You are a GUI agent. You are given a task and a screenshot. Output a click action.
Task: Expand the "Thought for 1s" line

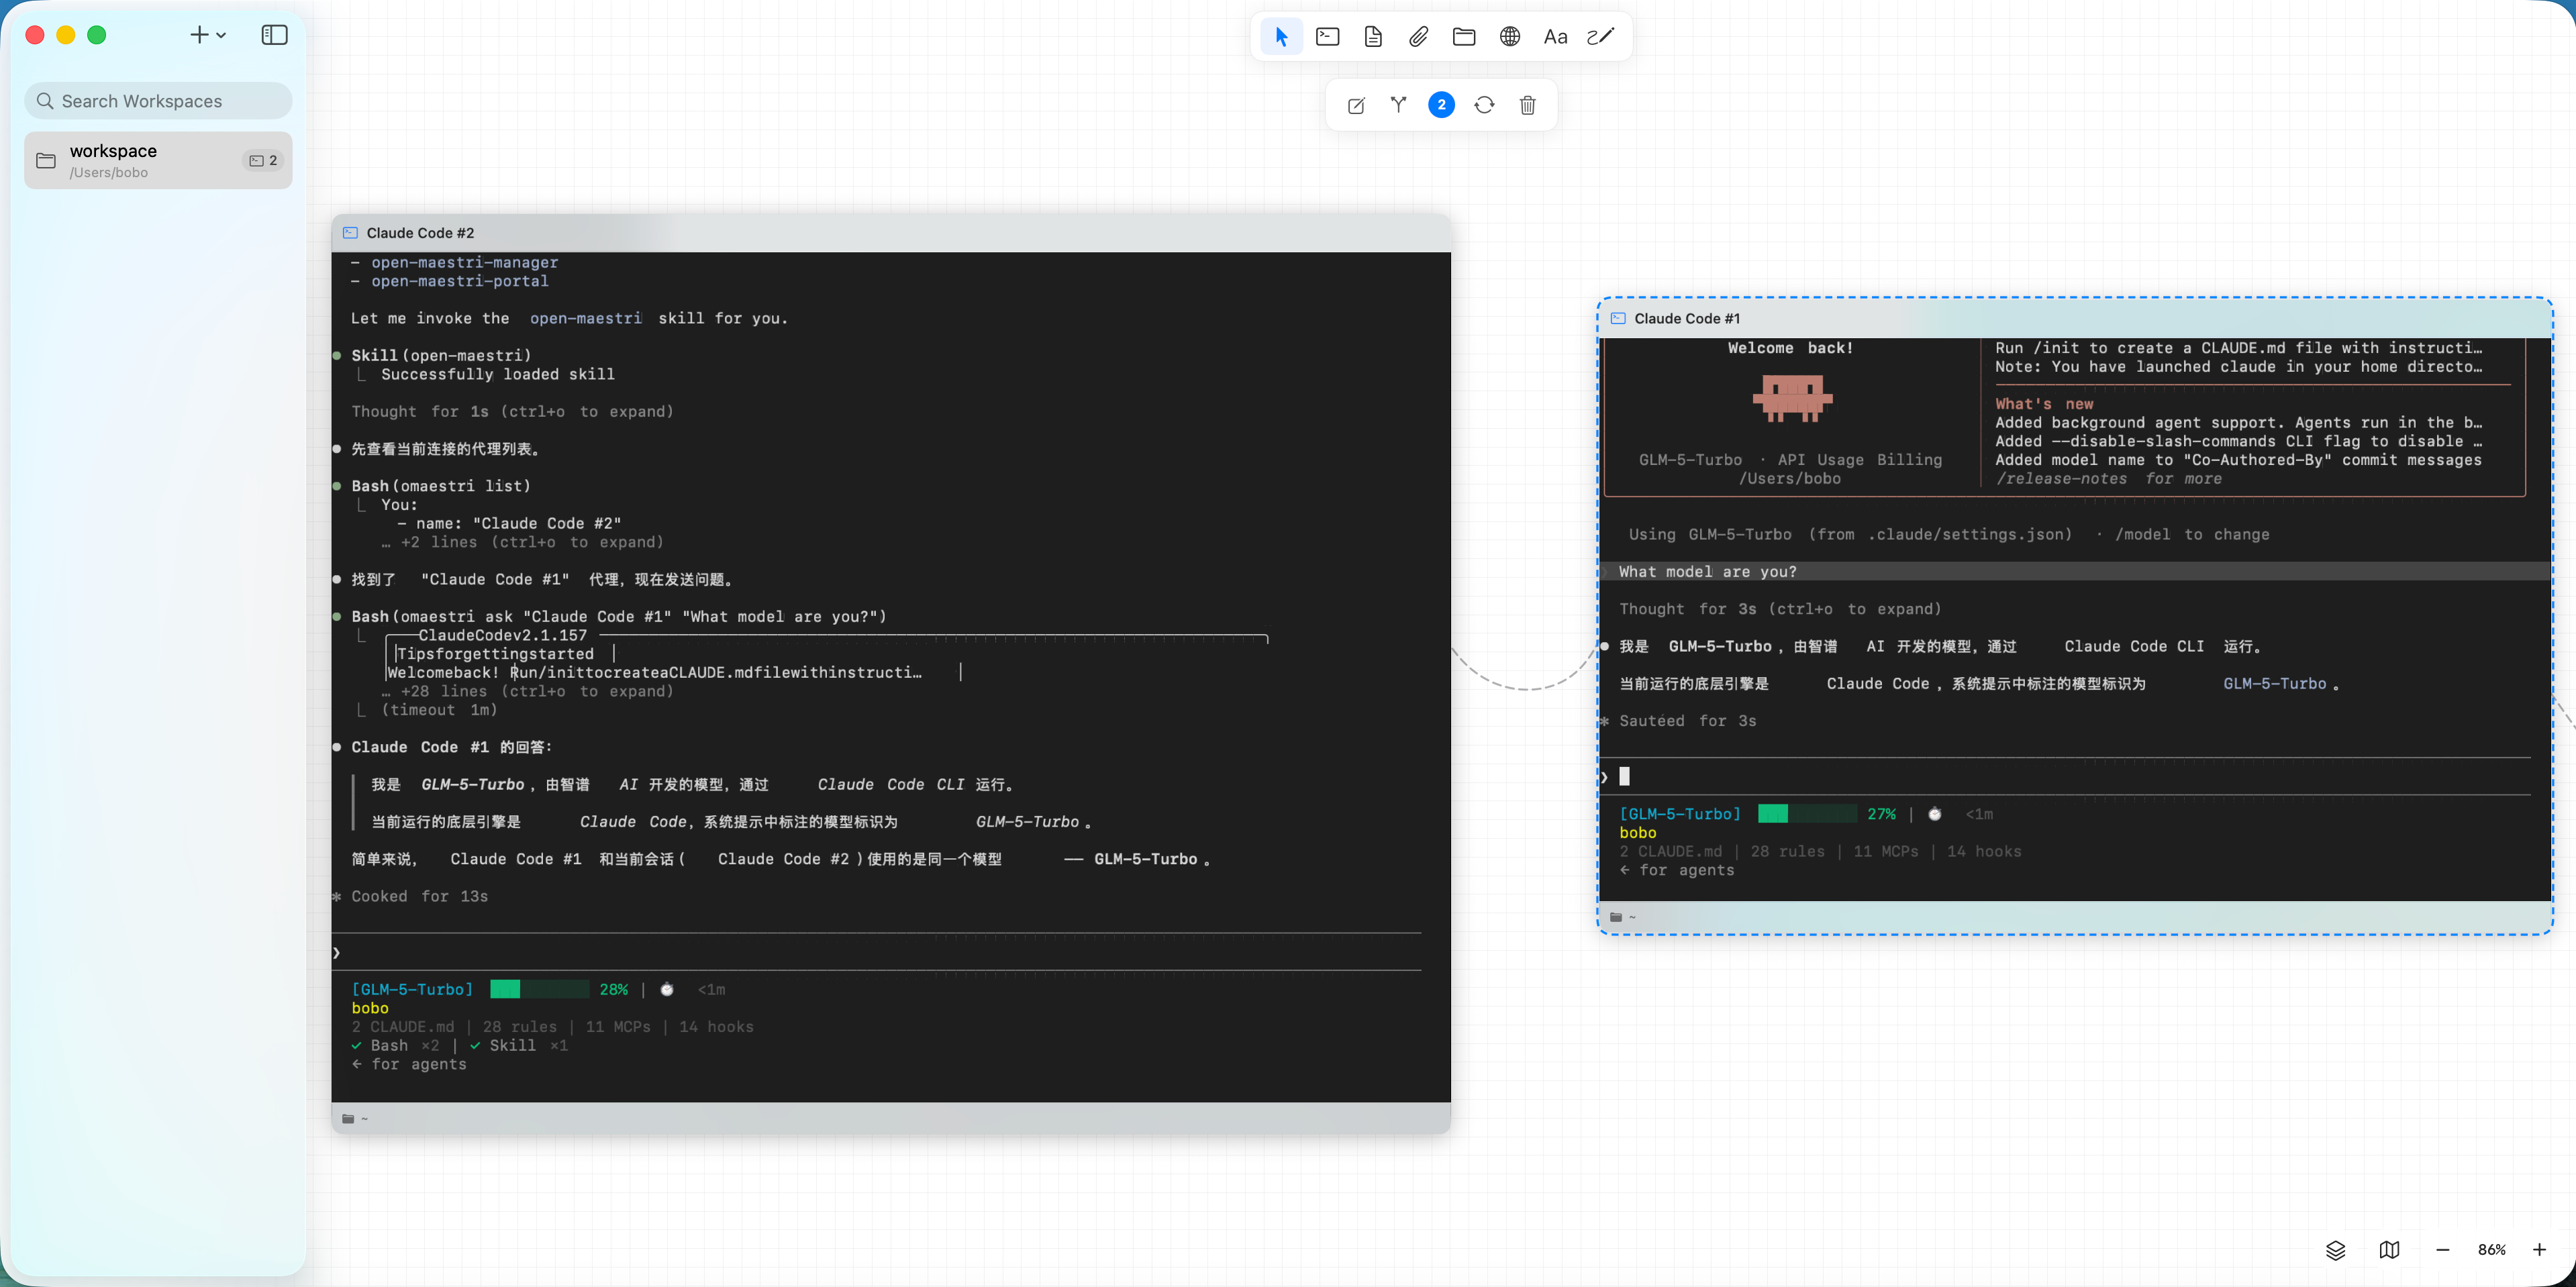(512, 412)
